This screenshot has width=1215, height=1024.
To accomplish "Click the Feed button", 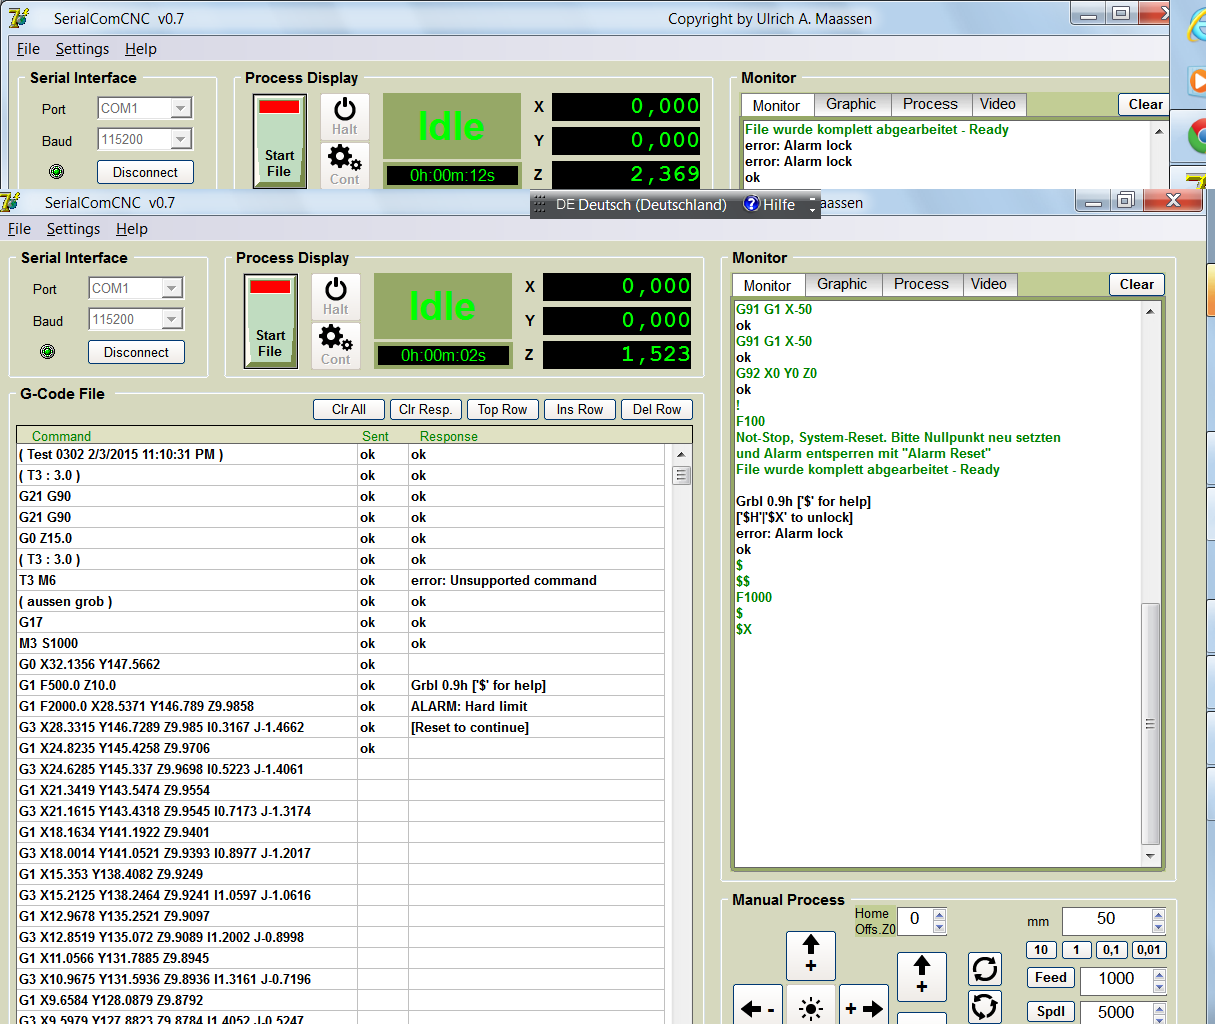I will tap(1051, 978).
